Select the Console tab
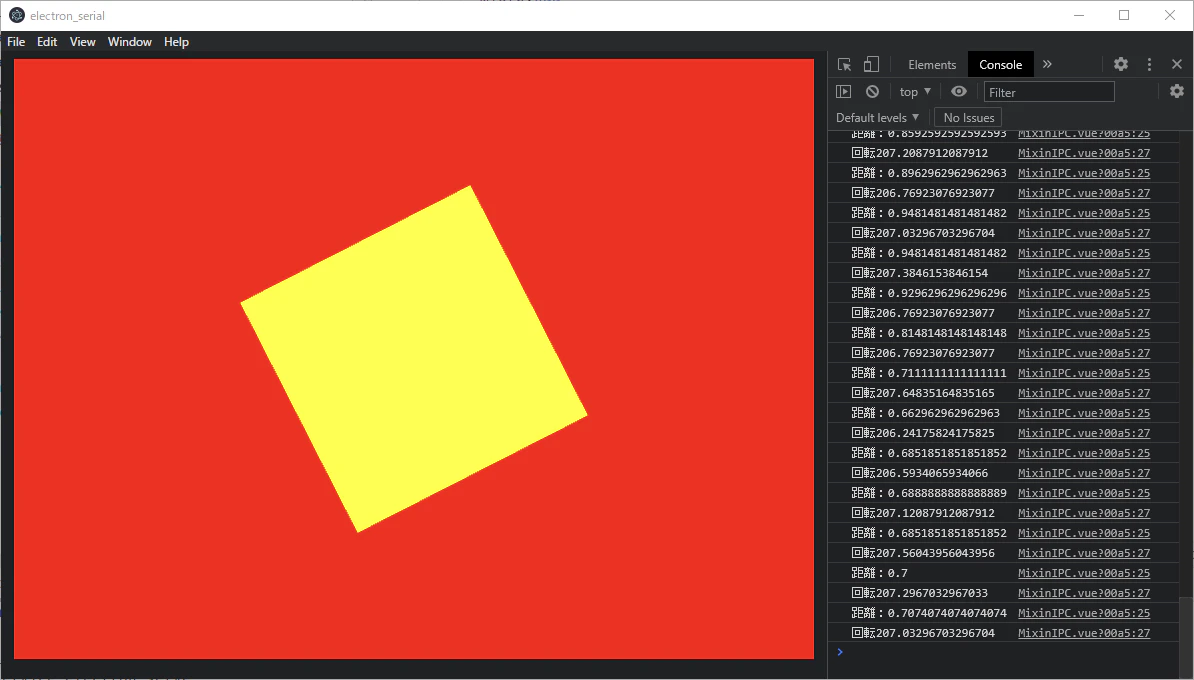 click(1001, 65)
